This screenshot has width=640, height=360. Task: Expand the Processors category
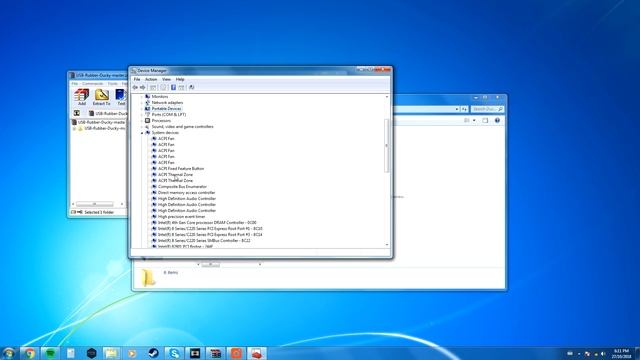142,121
